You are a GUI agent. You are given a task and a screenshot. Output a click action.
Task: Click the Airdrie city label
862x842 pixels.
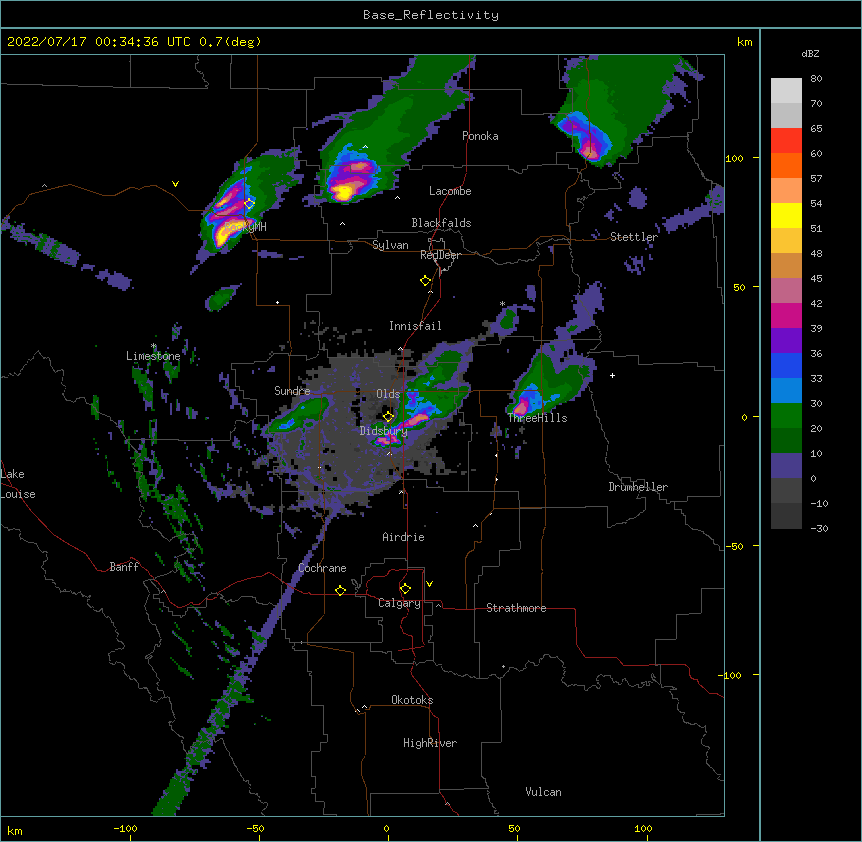403,537
